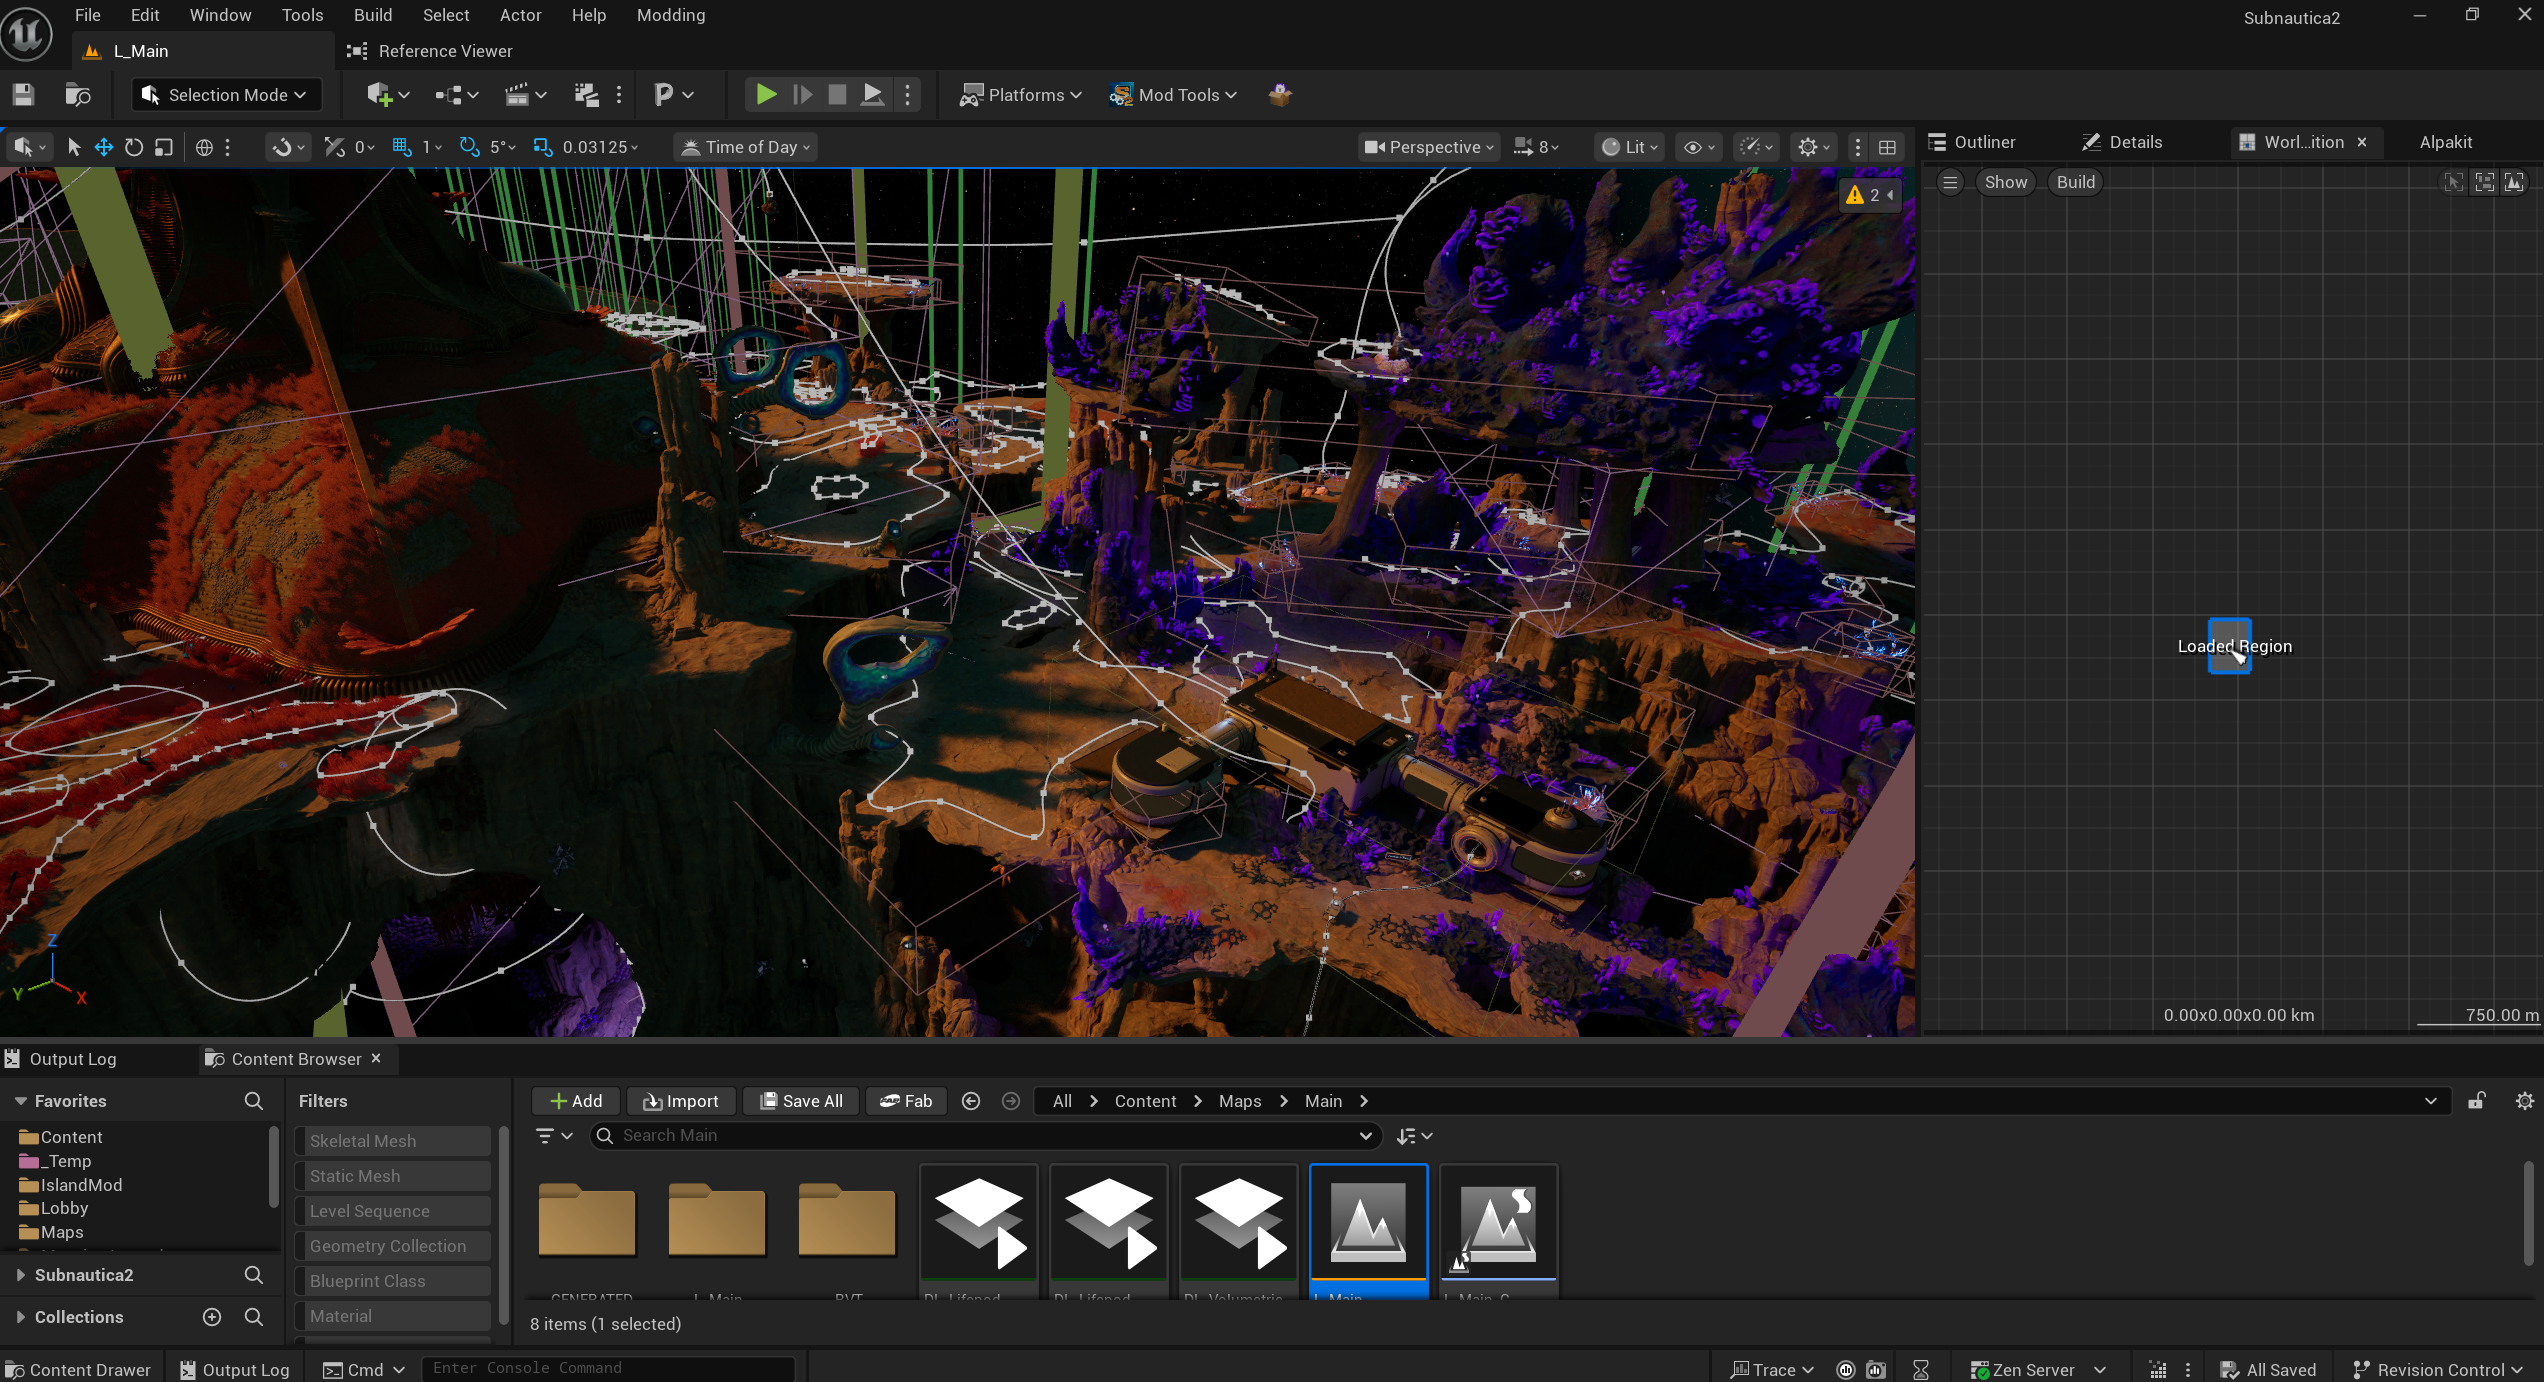
Task: Open the Platforms dropdown
Action: (x=1021, y=95)
